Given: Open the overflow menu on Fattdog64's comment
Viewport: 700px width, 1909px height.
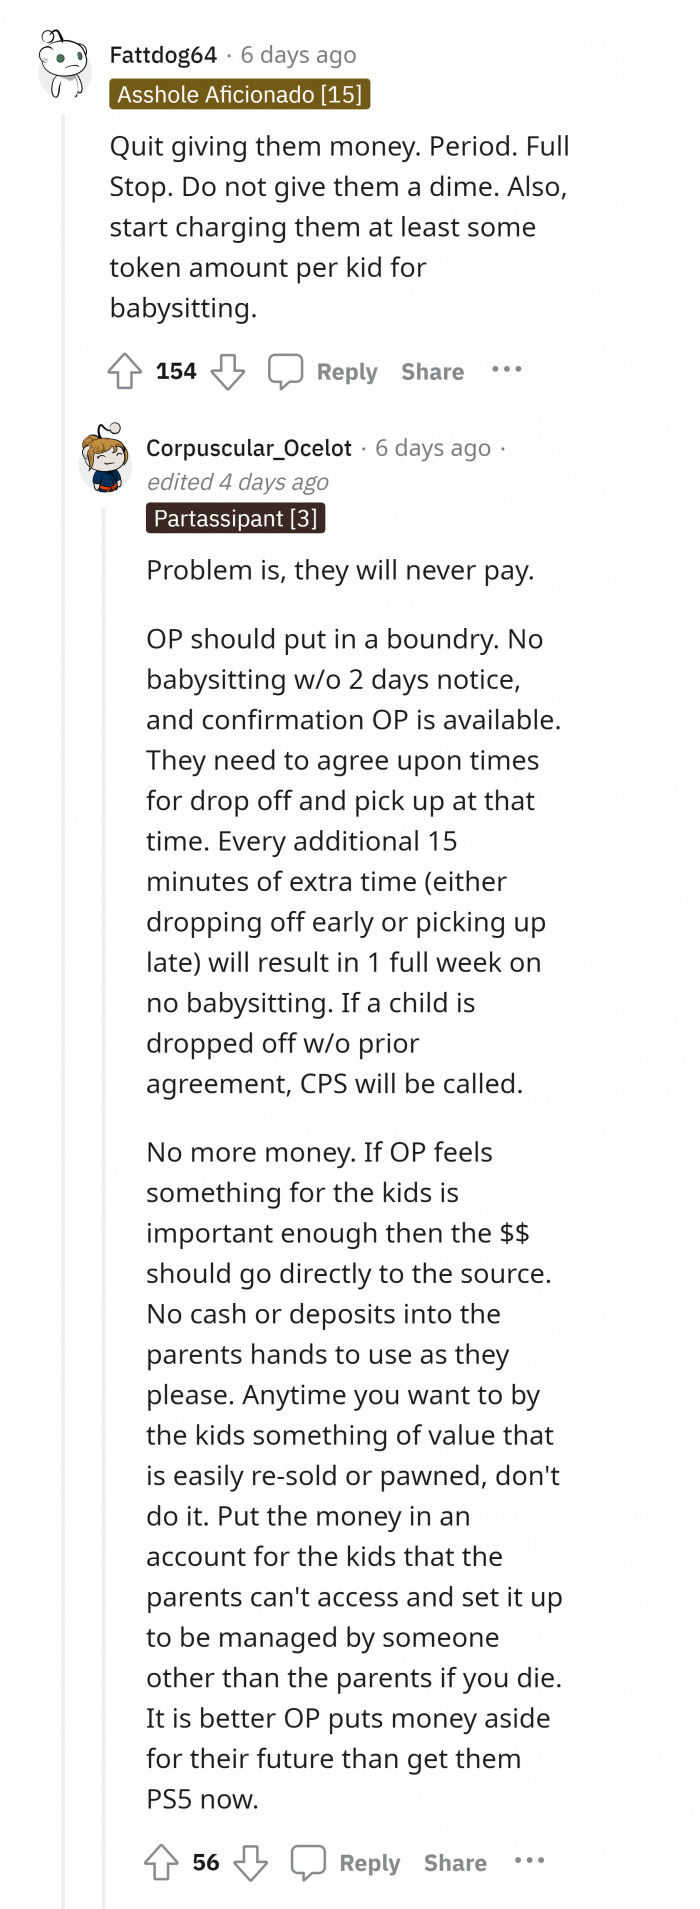Looking at the screenshot, I should [507, 371].
